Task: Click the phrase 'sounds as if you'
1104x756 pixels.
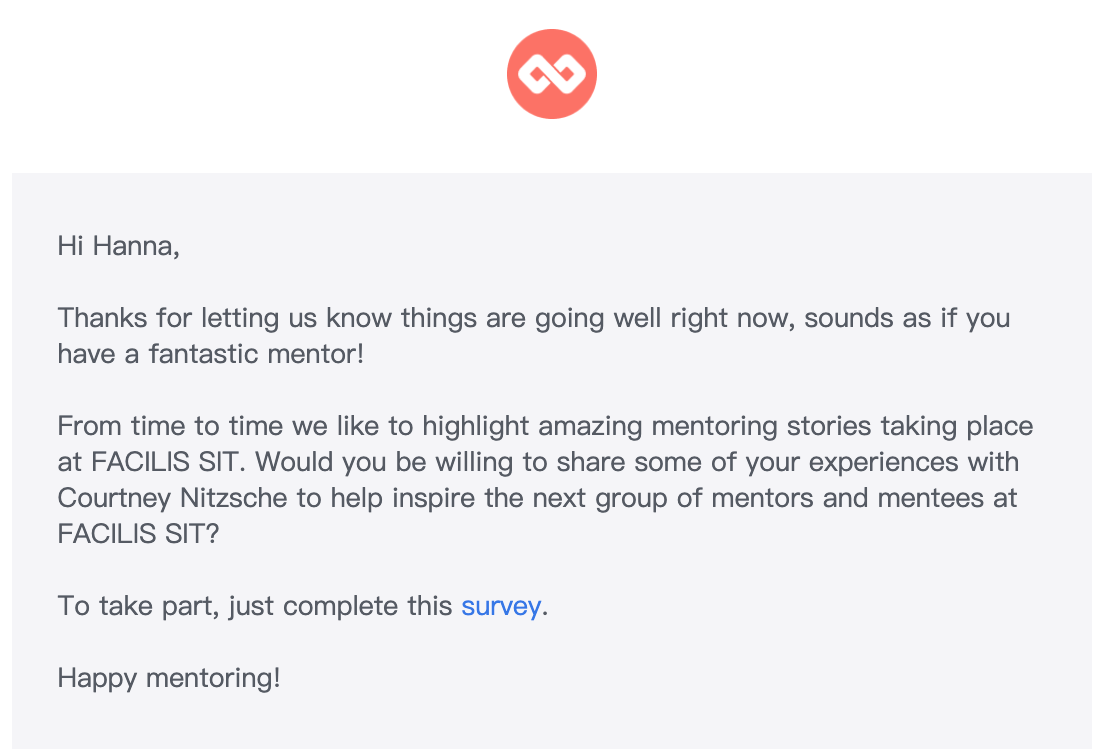Action: coord(907,318)
